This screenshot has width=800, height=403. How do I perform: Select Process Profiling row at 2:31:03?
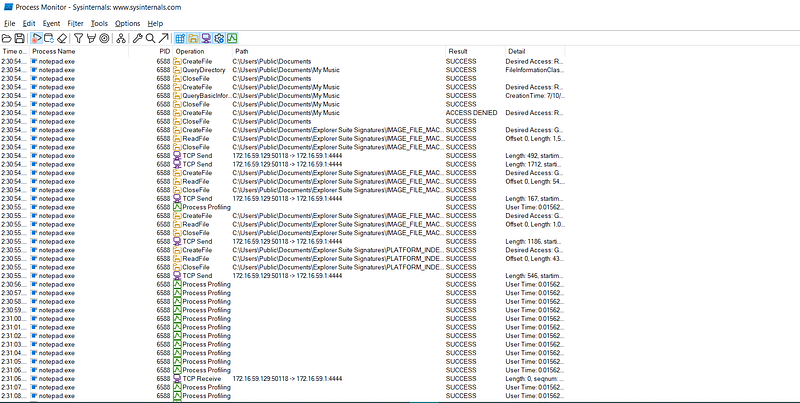(x=283, y=344)
